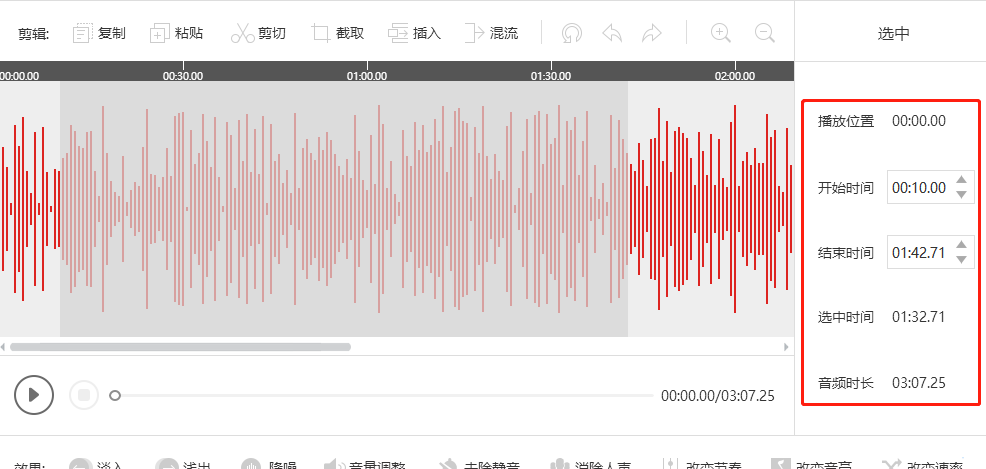Increase the end time (结束时间) value
This screenshot has height=469, width=986.
pyautogui.click(x=962, y=245)
